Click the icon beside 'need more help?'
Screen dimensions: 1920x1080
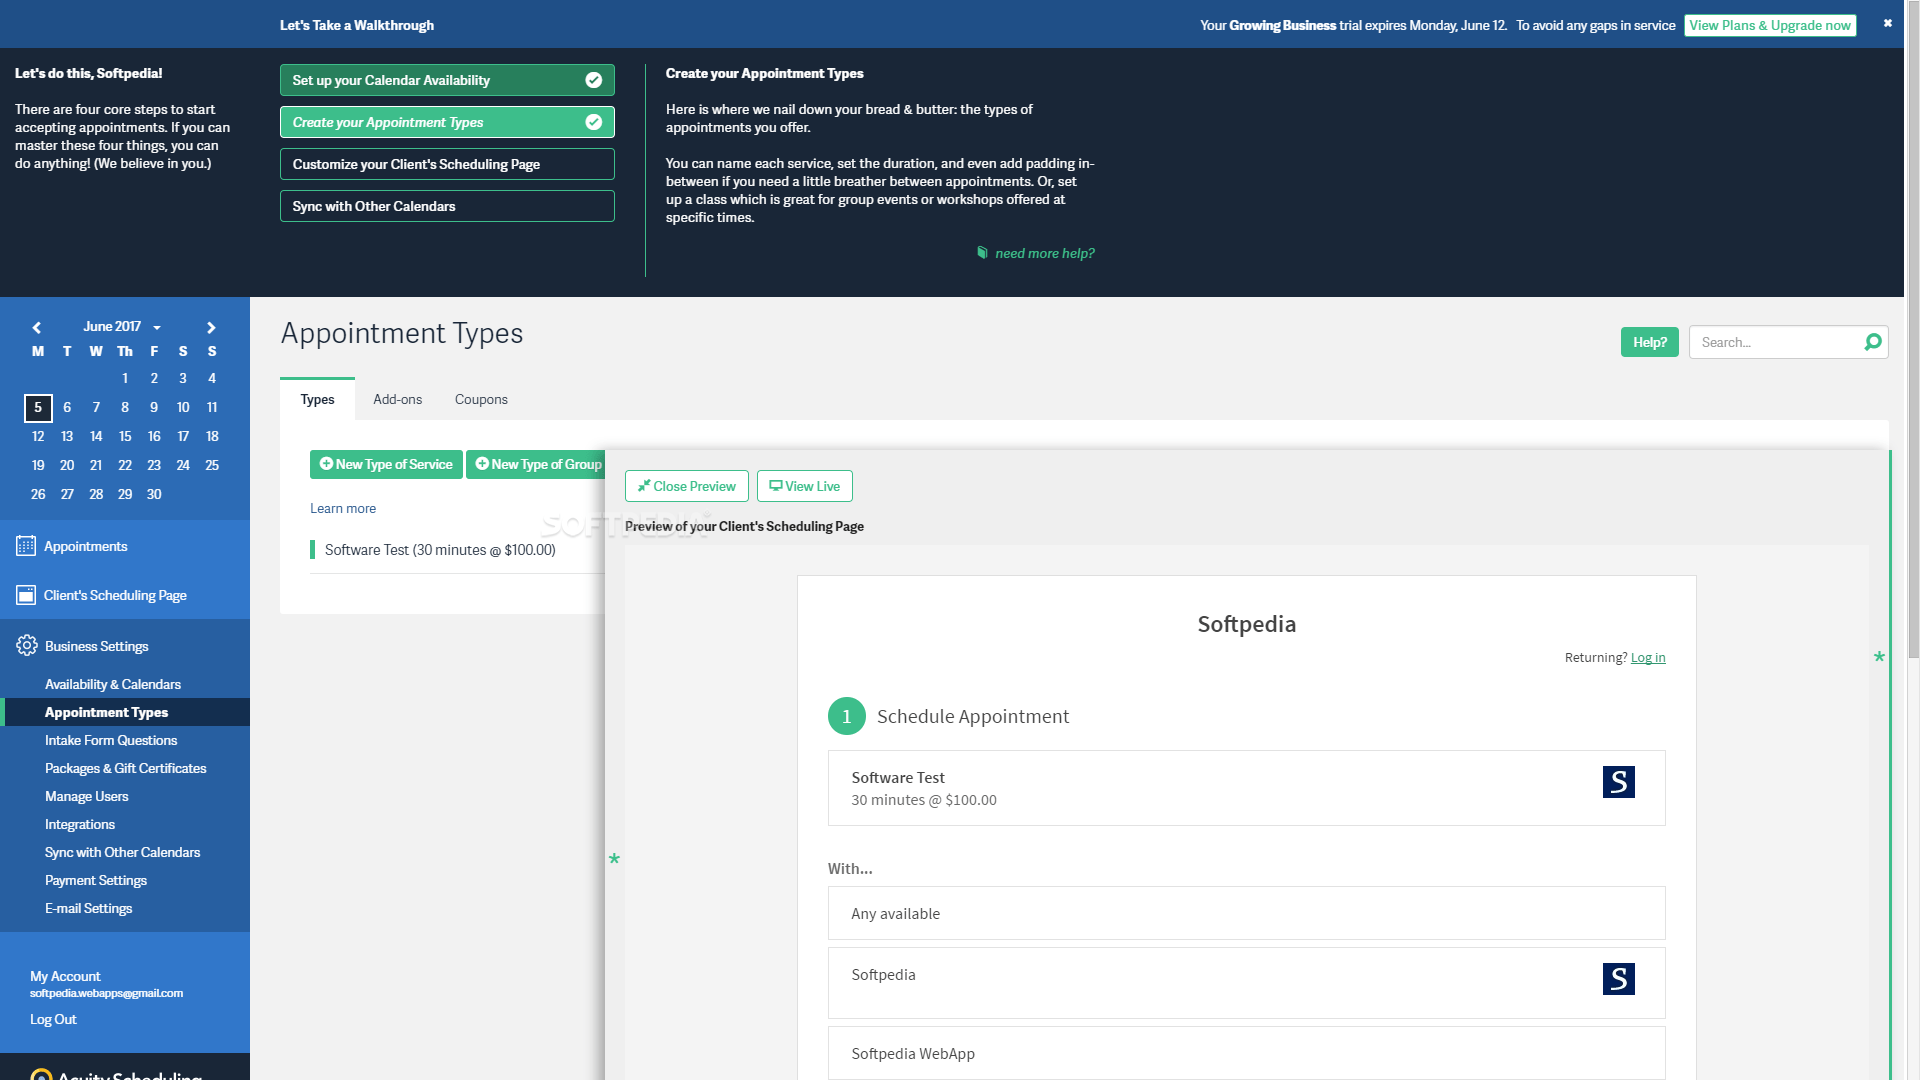pos(983,253)
